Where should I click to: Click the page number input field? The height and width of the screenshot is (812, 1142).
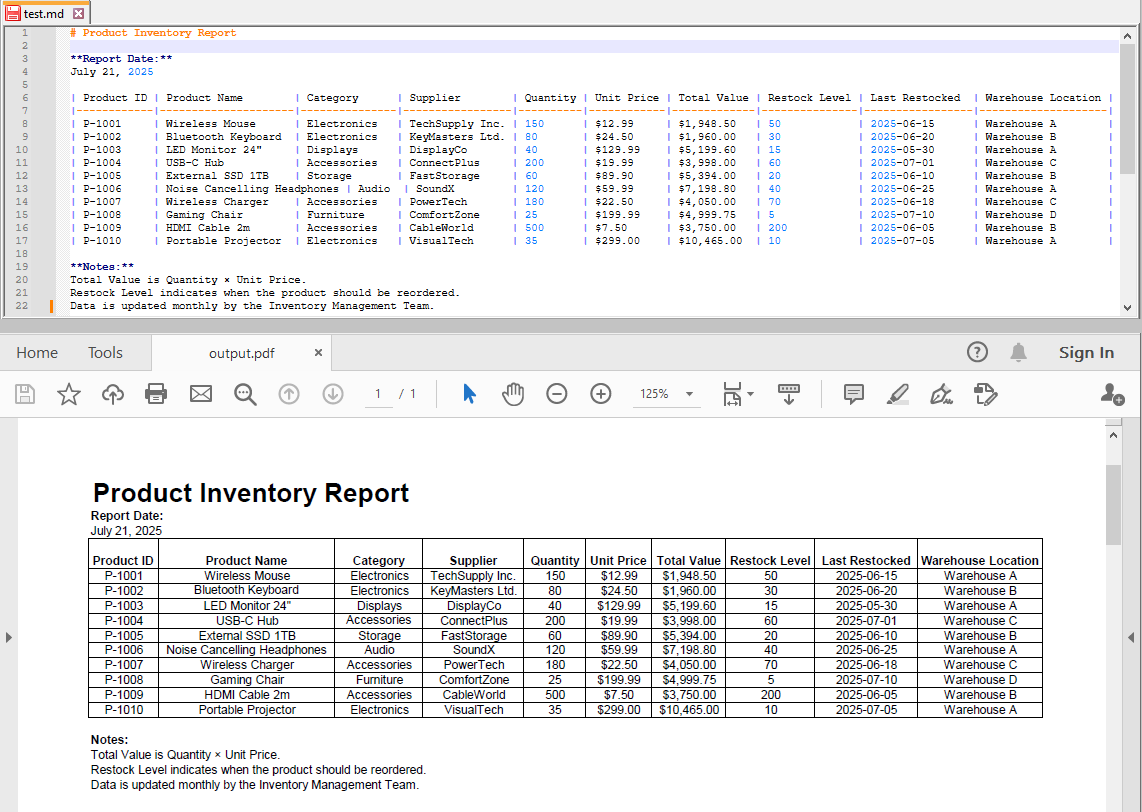click(378, 393)
